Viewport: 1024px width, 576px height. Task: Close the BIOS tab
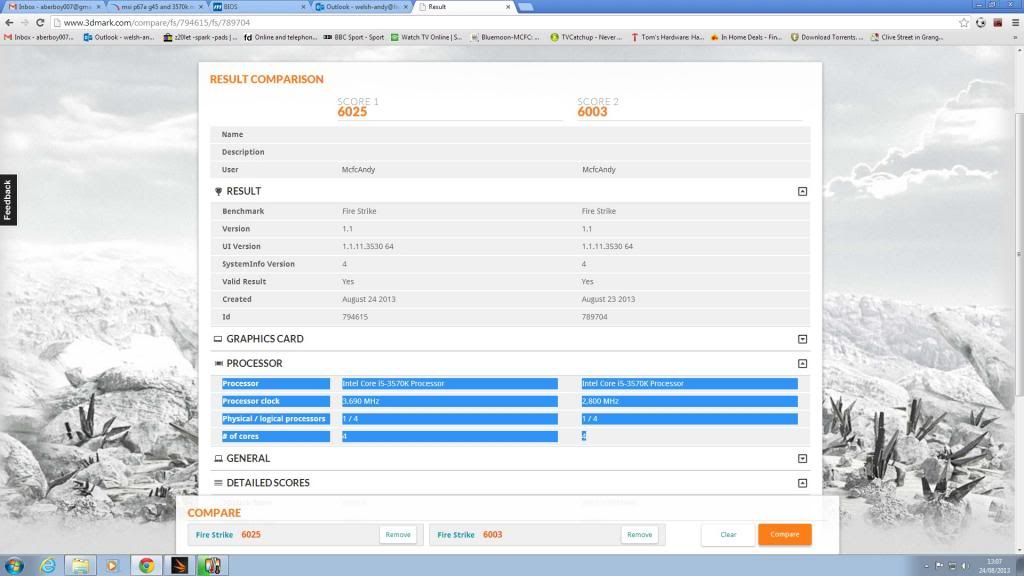[303, 7]
